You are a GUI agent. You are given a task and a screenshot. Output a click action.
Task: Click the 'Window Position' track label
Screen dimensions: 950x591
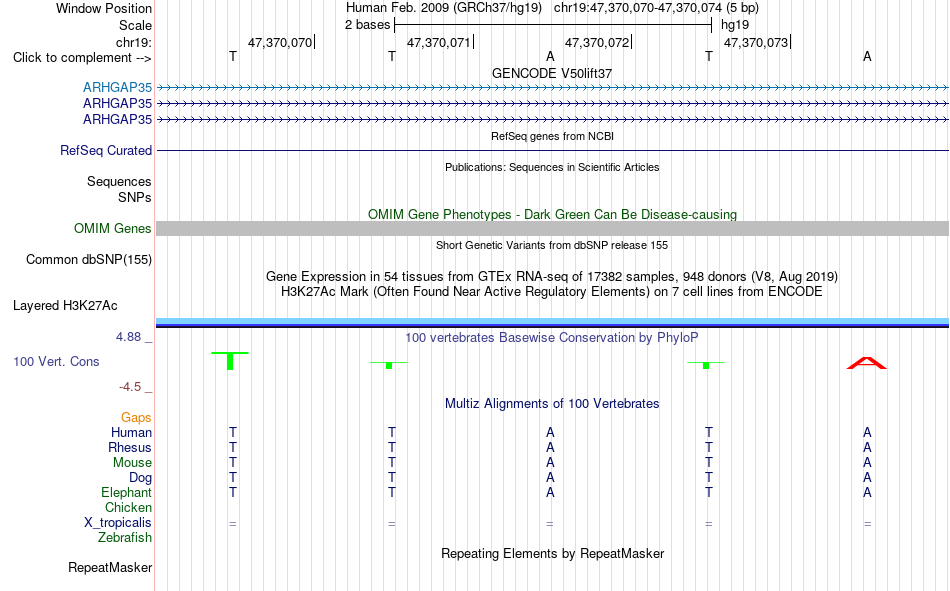(x=104, y=8)
